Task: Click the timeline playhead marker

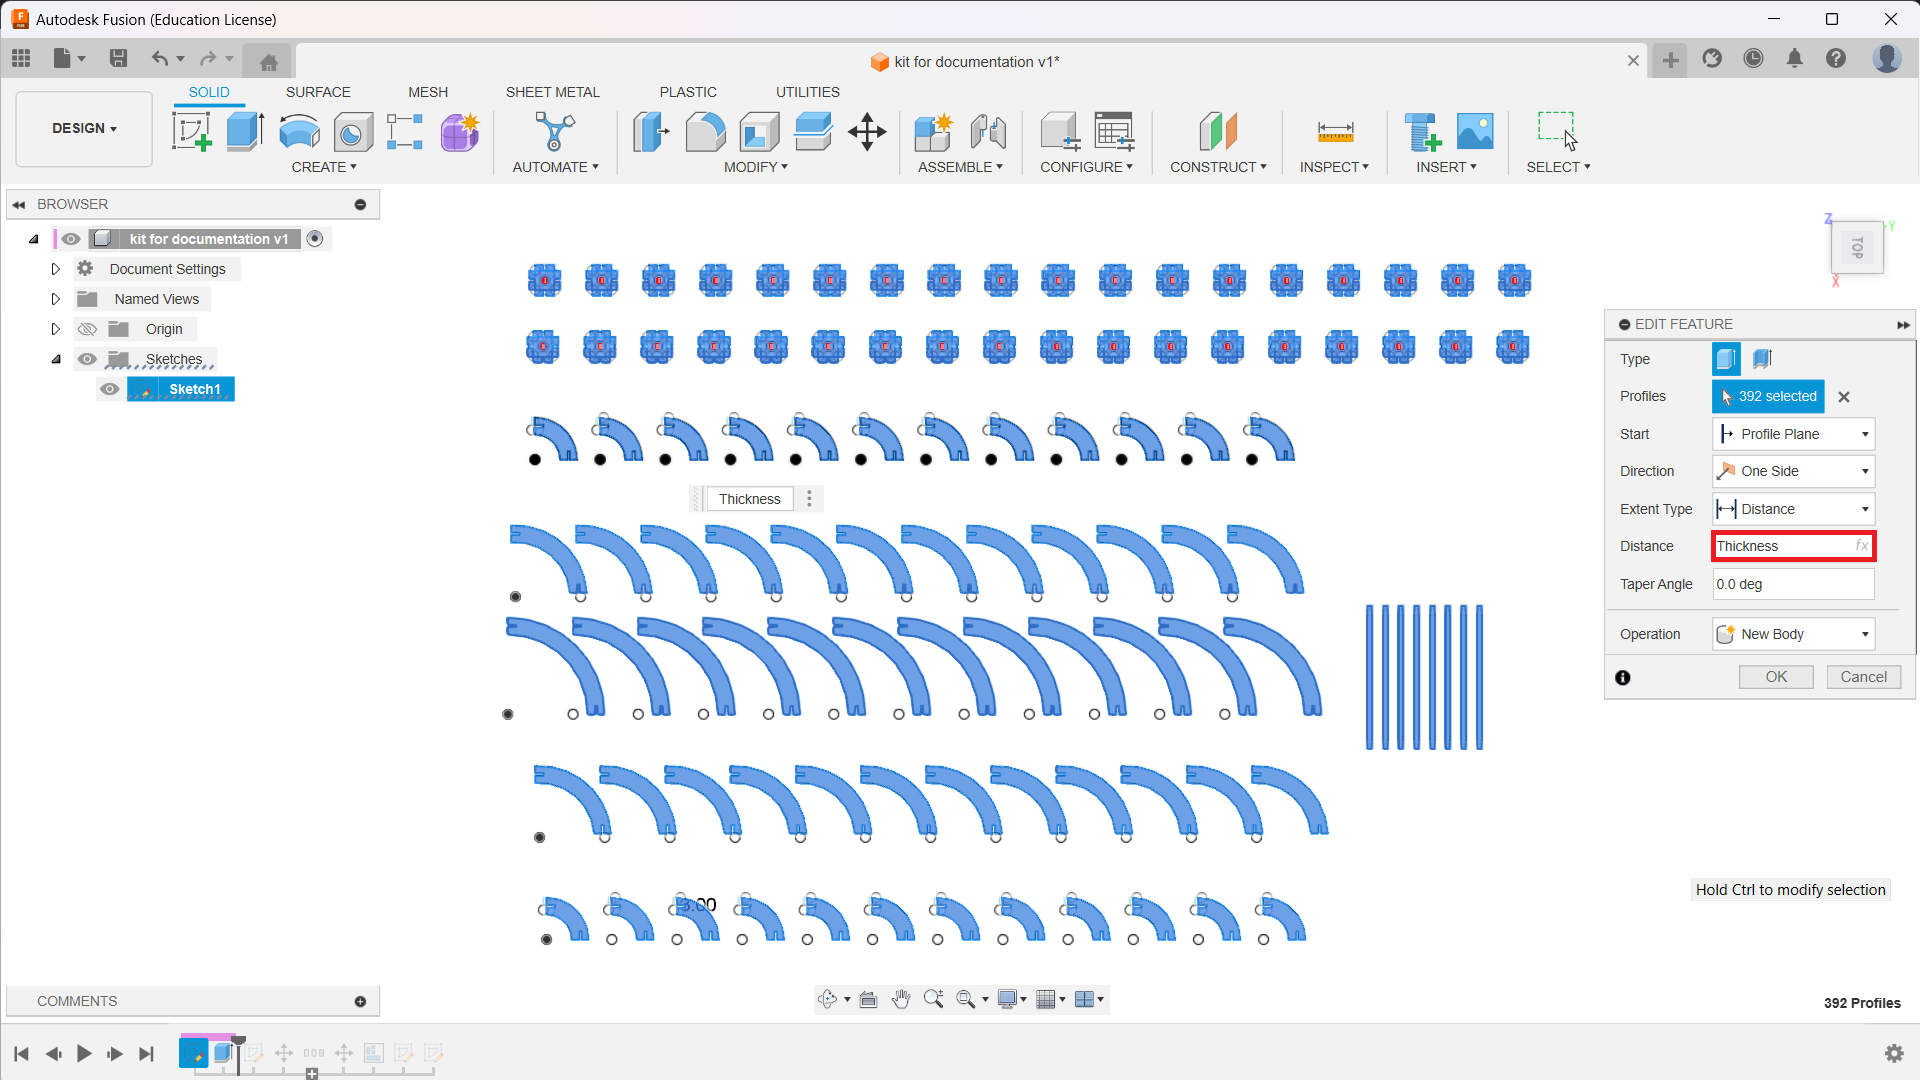Action: [238, 1042]
